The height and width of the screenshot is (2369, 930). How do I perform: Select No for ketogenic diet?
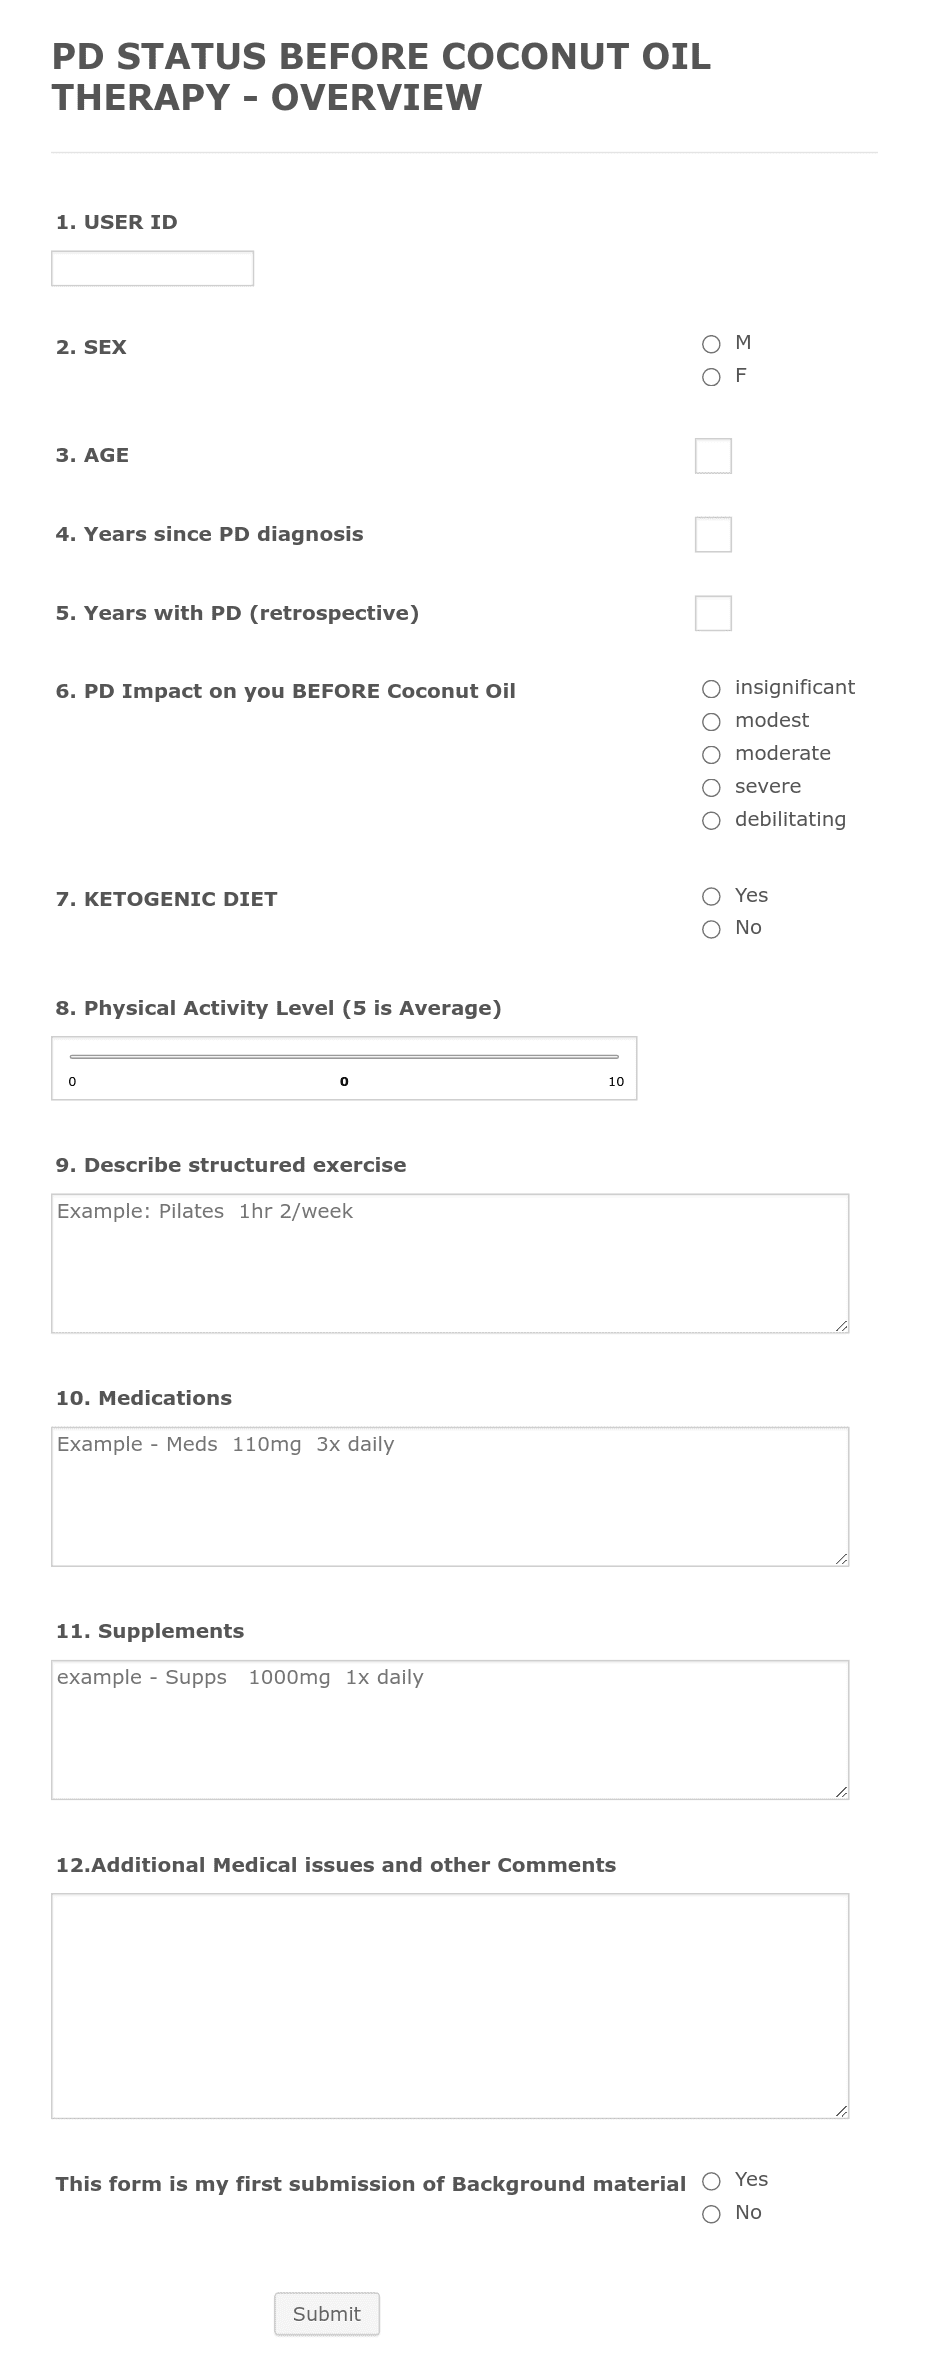pos(711,929)
